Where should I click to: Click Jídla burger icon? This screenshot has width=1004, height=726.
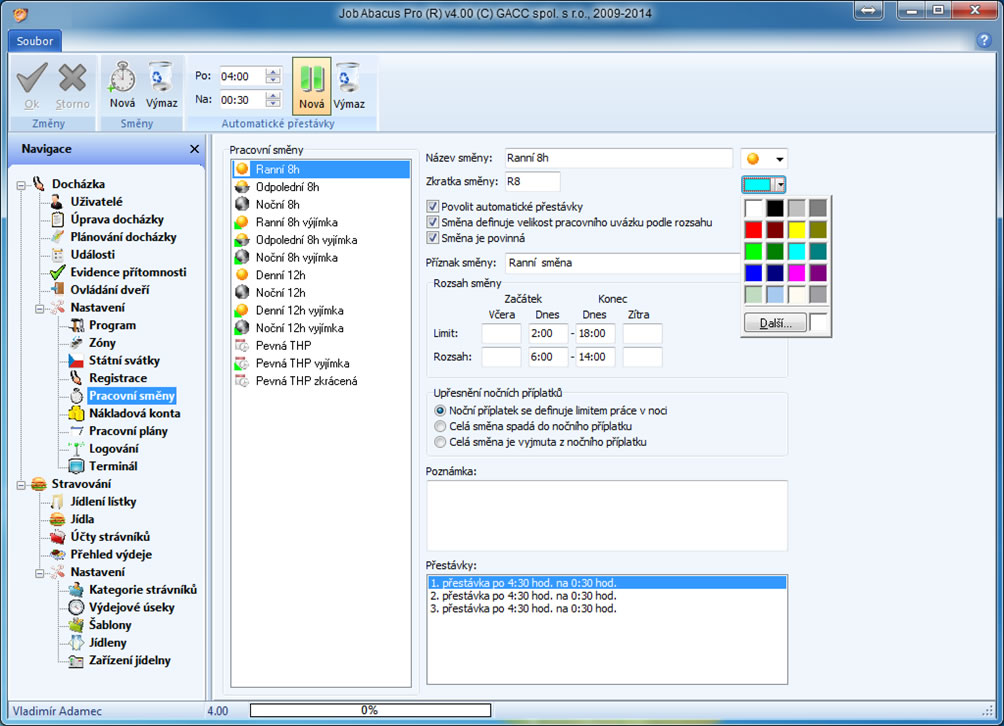pyautogui.click(x=57, y=519)
